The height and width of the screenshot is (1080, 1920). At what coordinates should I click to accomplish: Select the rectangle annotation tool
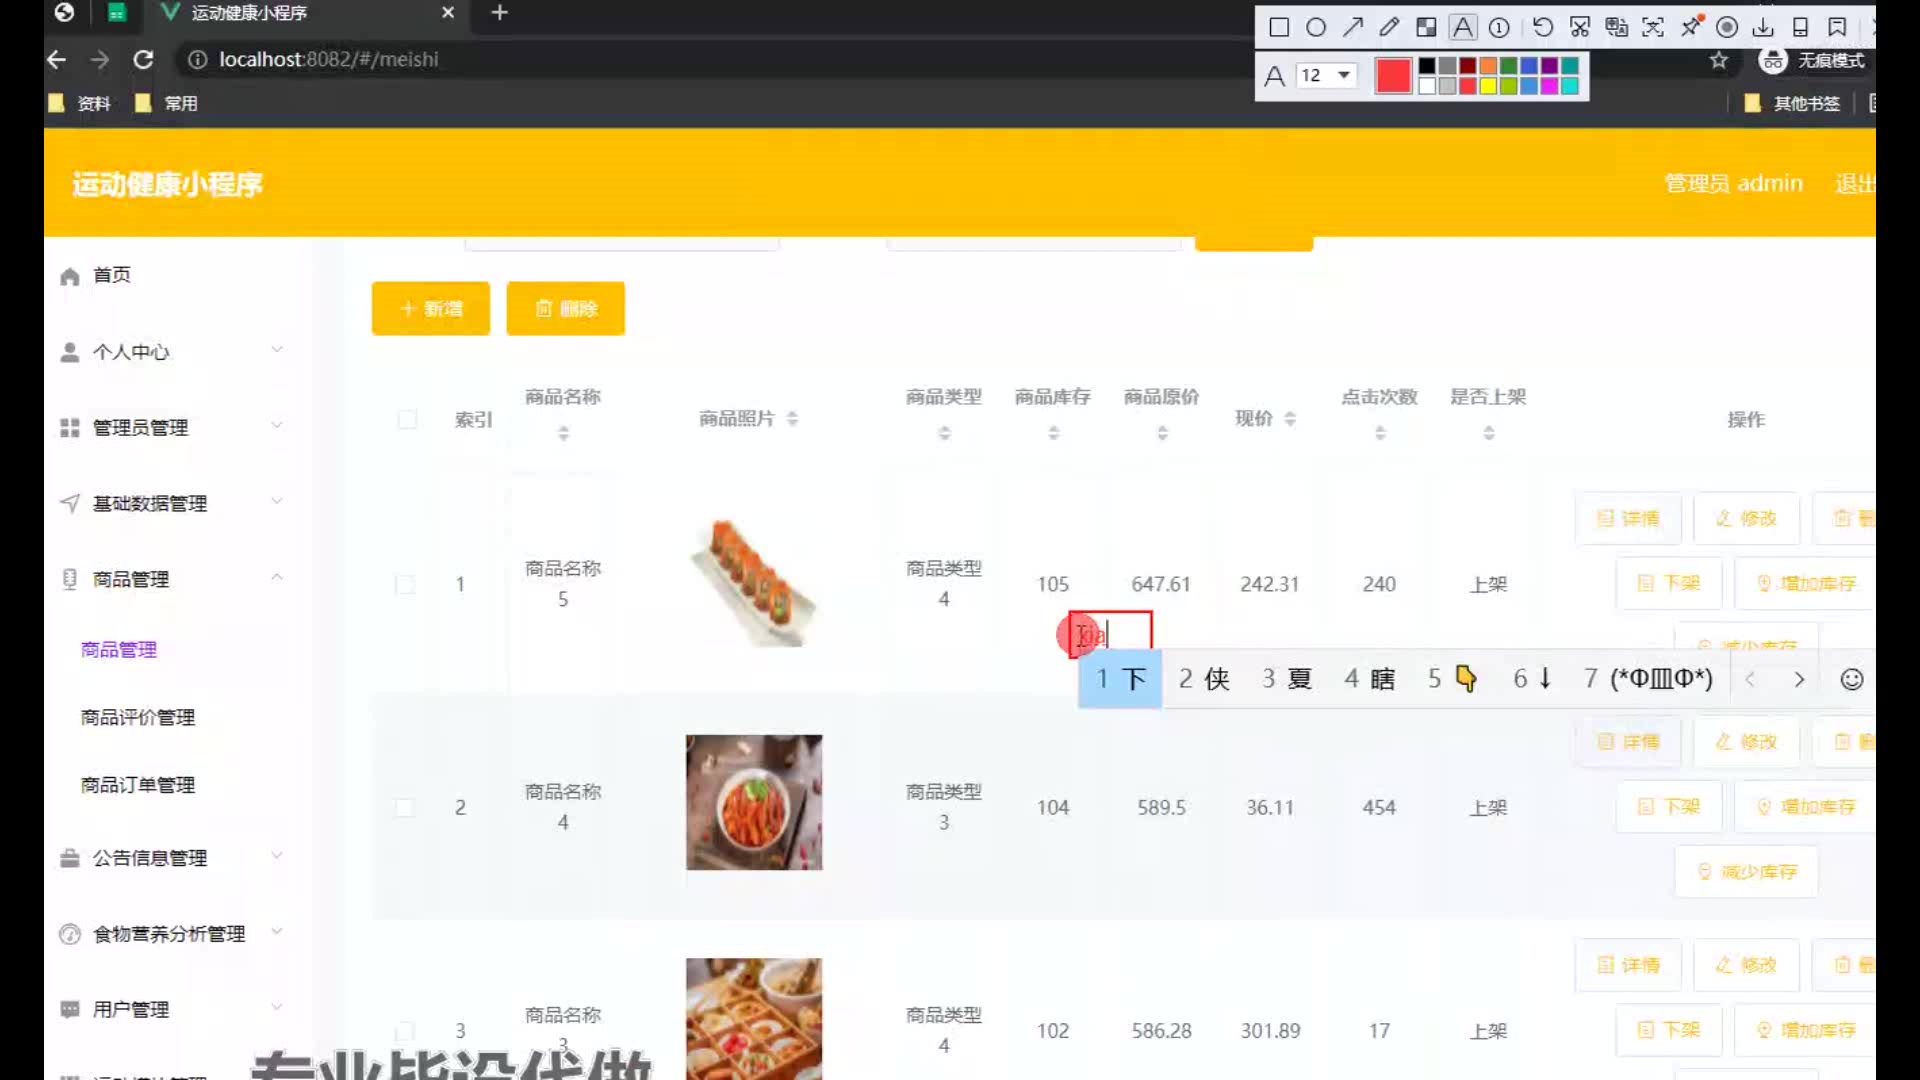pos(1279,27)
